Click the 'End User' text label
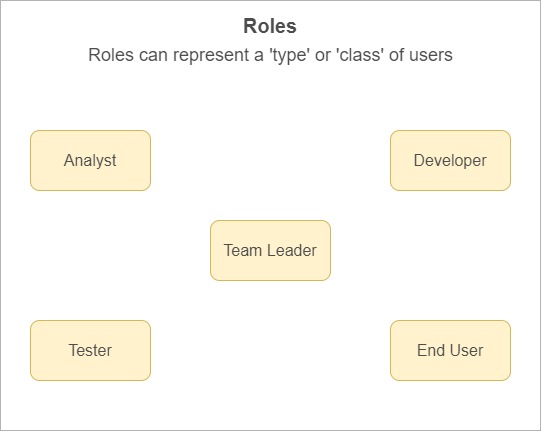Viewport: 541px width, 431px height. (x=450, y=351)
